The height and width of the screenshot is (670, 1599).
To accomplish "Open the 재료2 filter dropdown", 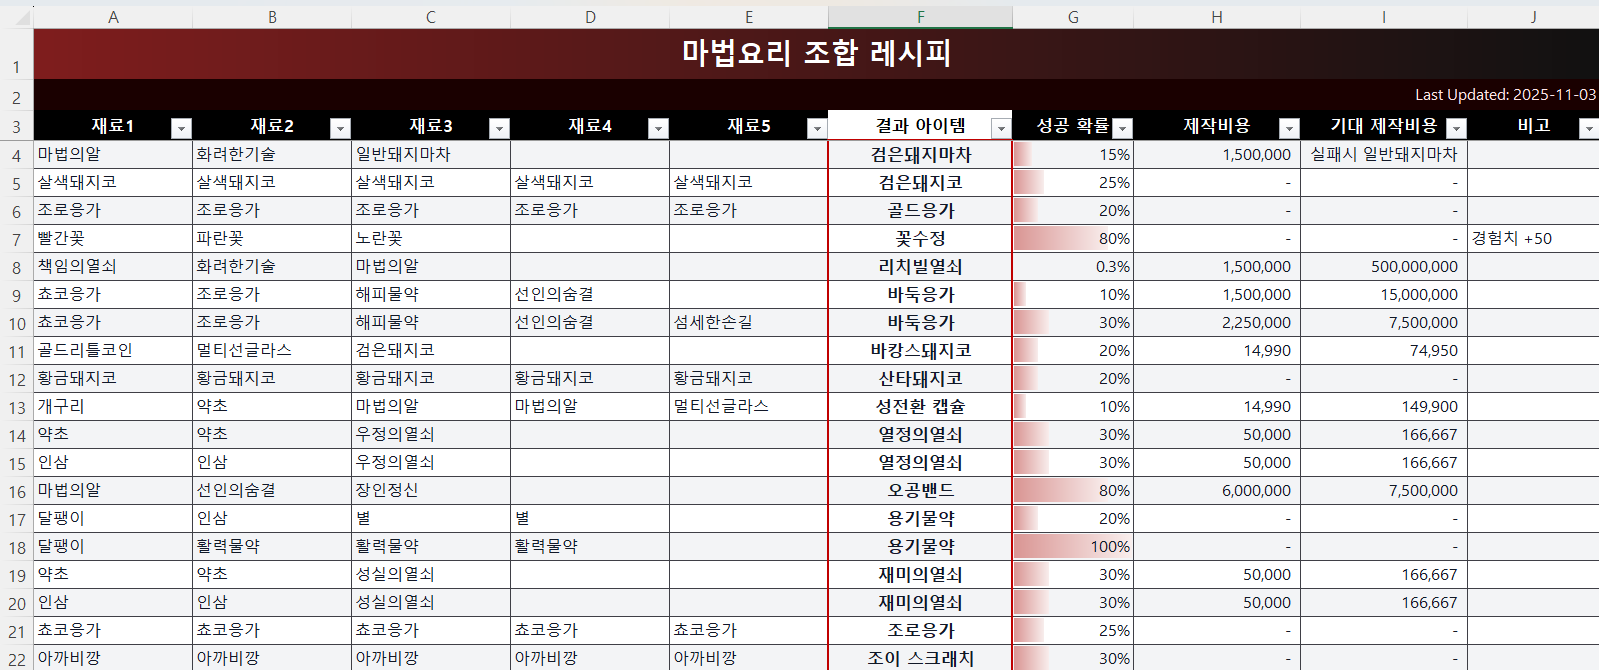I will (x=340, y=128).
